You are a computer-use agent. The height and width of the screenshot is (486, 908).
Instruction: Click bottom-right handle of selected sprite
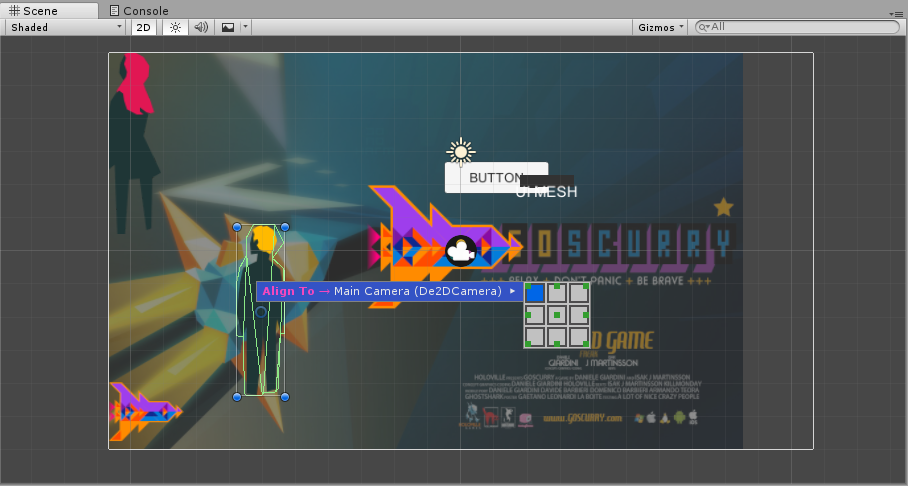(285, 397)
